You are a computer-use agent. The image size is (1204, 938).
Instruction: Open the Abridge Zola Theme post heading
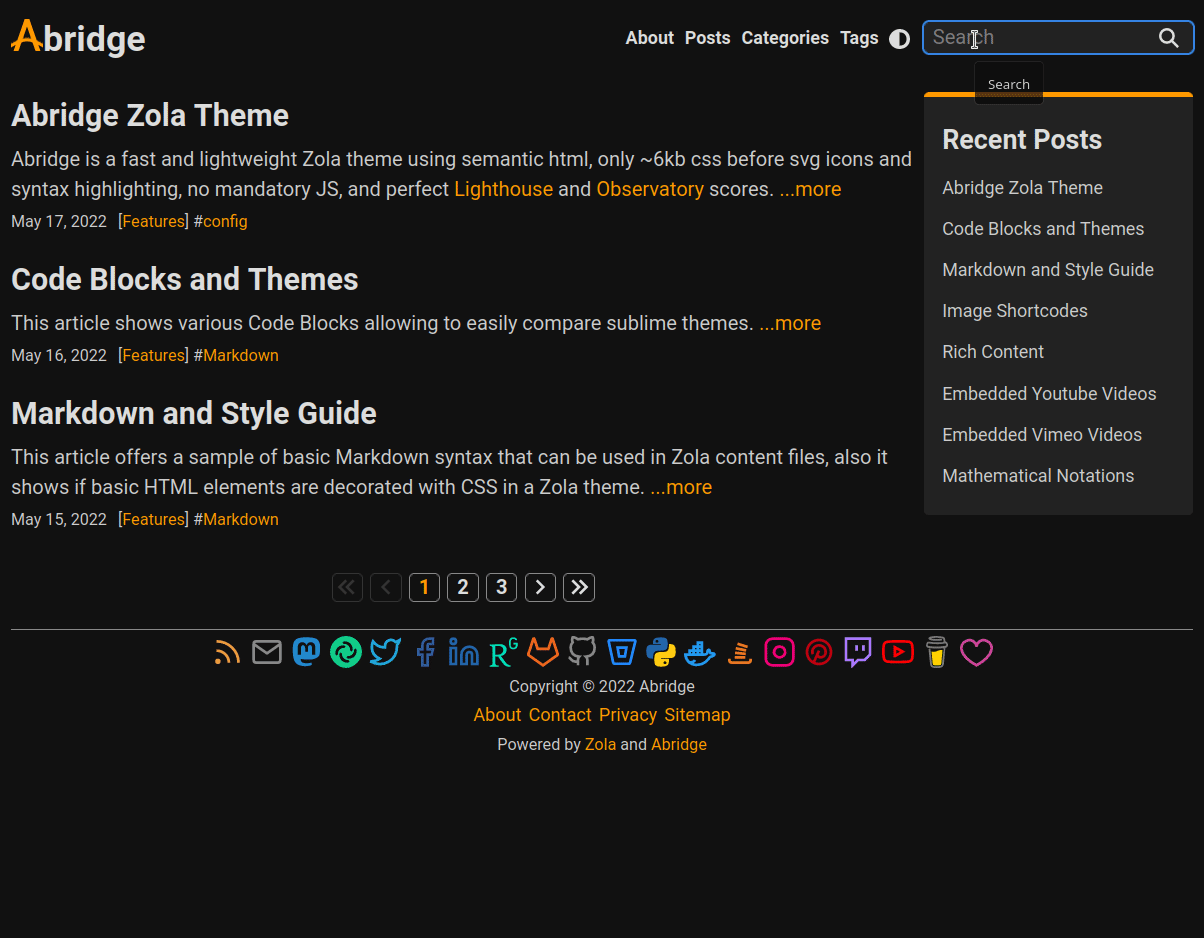(x=150, y=115)
